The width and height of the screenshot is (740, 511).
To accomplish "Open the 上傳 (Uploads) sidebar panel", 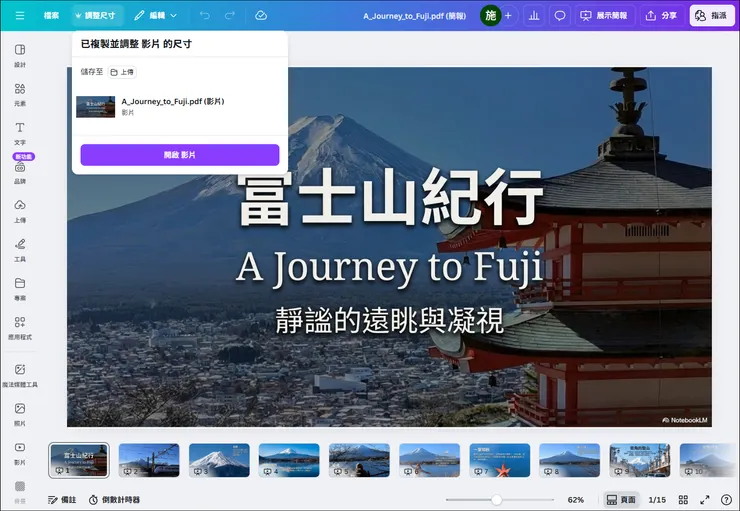I will pyautogui.click(x=20, y=211).
